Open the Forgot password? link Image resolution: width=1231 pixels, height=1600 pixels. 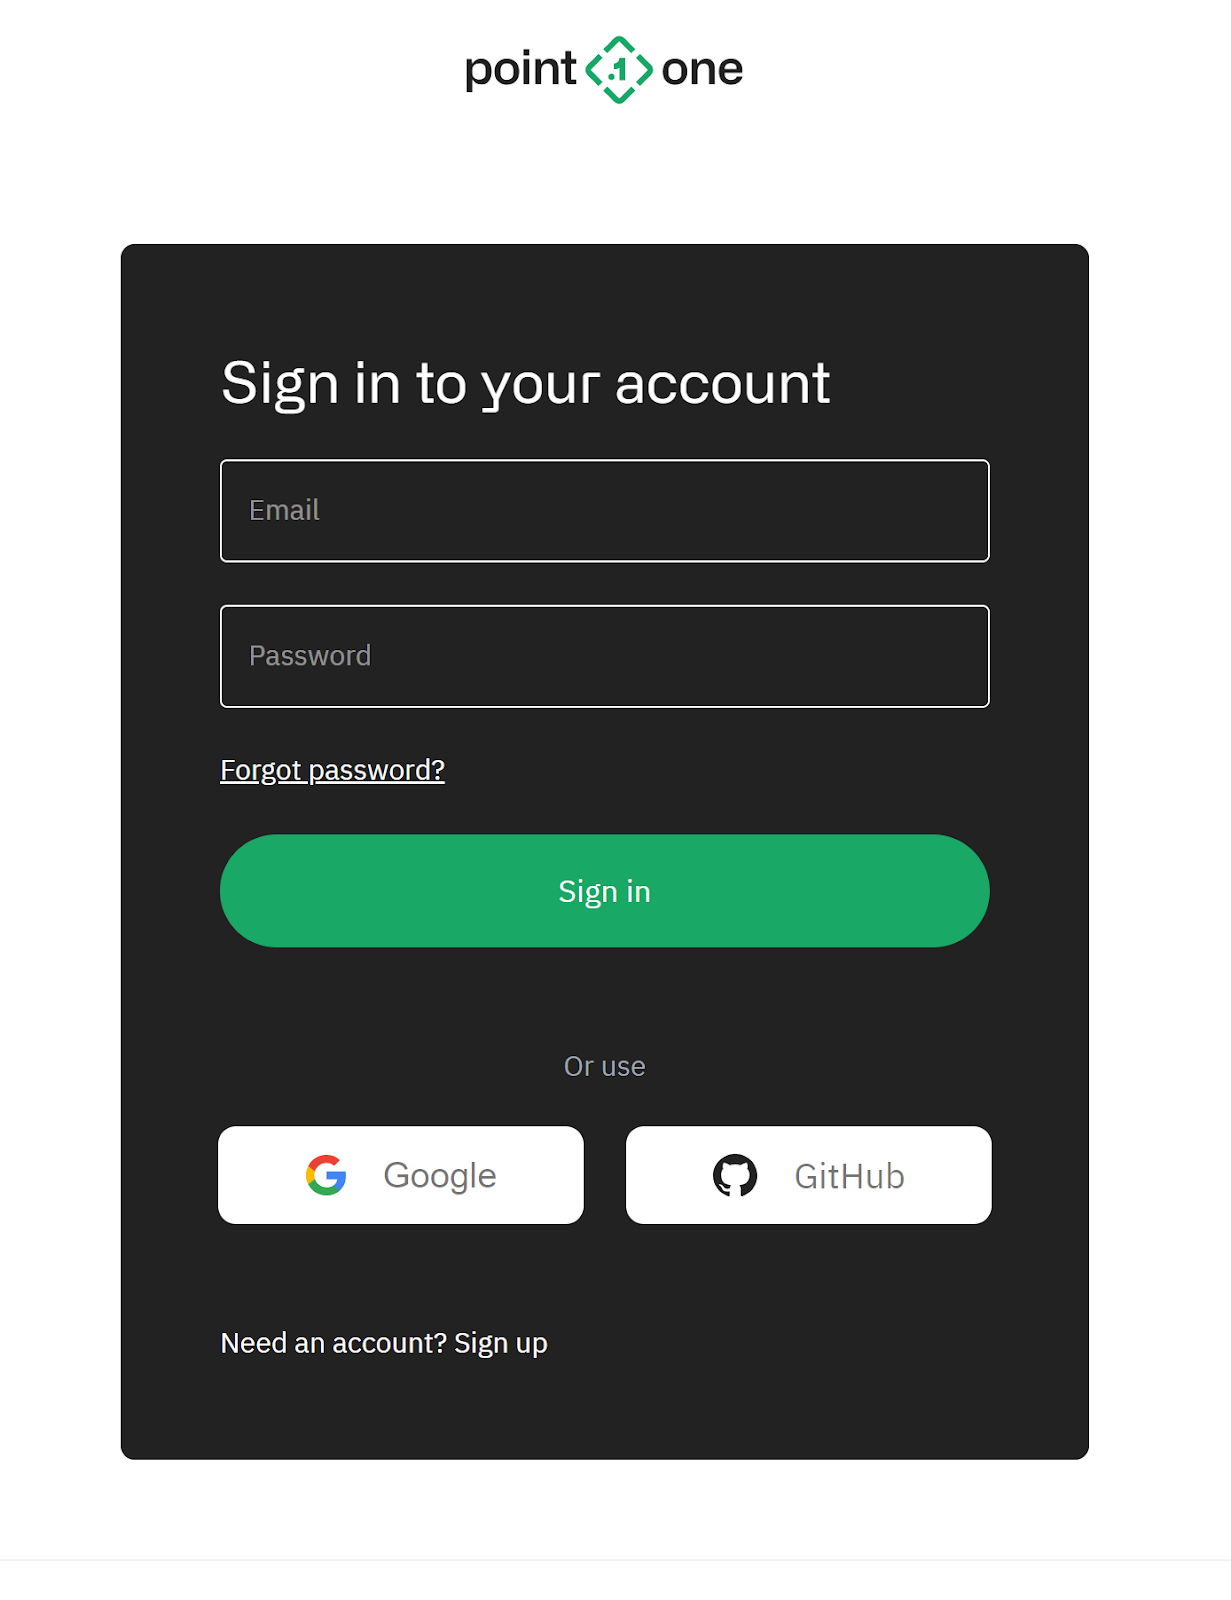click(332, 770)
